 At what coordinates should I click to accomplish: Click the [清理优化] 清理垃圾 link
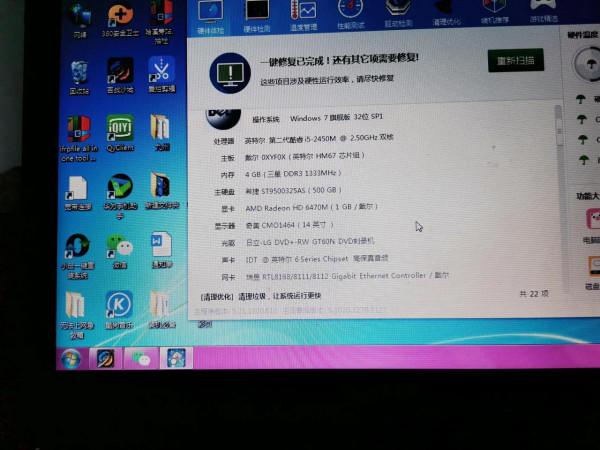pos(261,296)
